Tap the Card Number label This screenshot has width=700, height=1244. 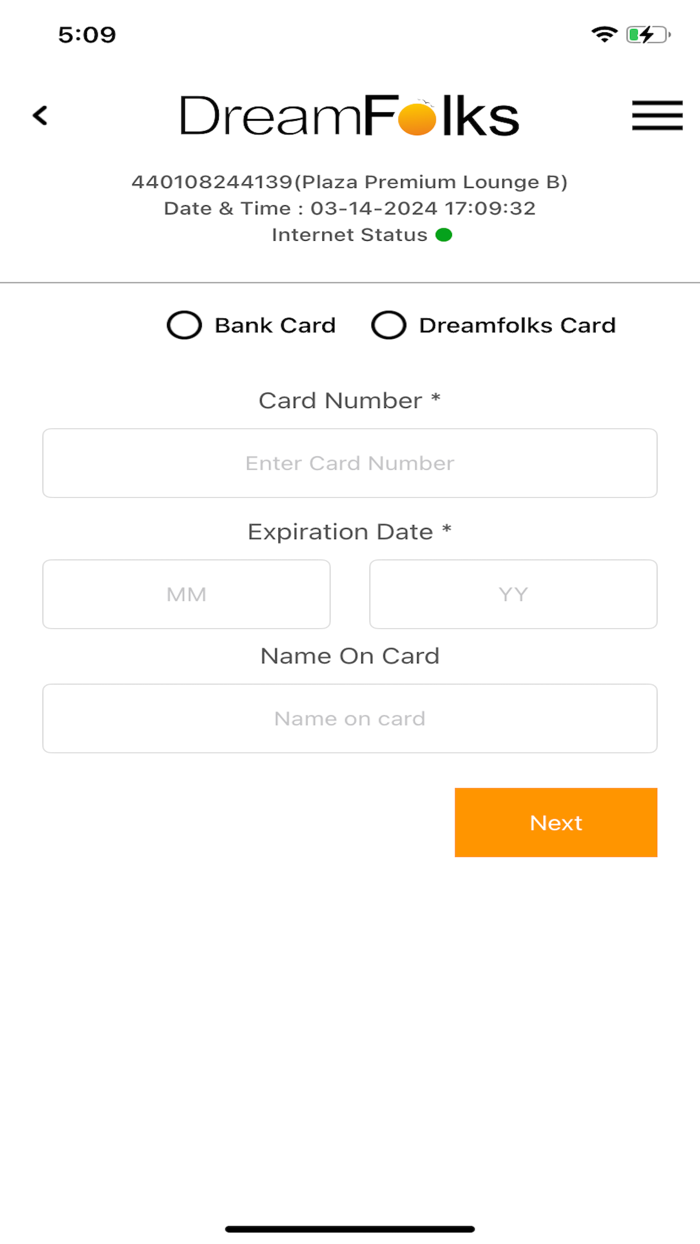349,399
